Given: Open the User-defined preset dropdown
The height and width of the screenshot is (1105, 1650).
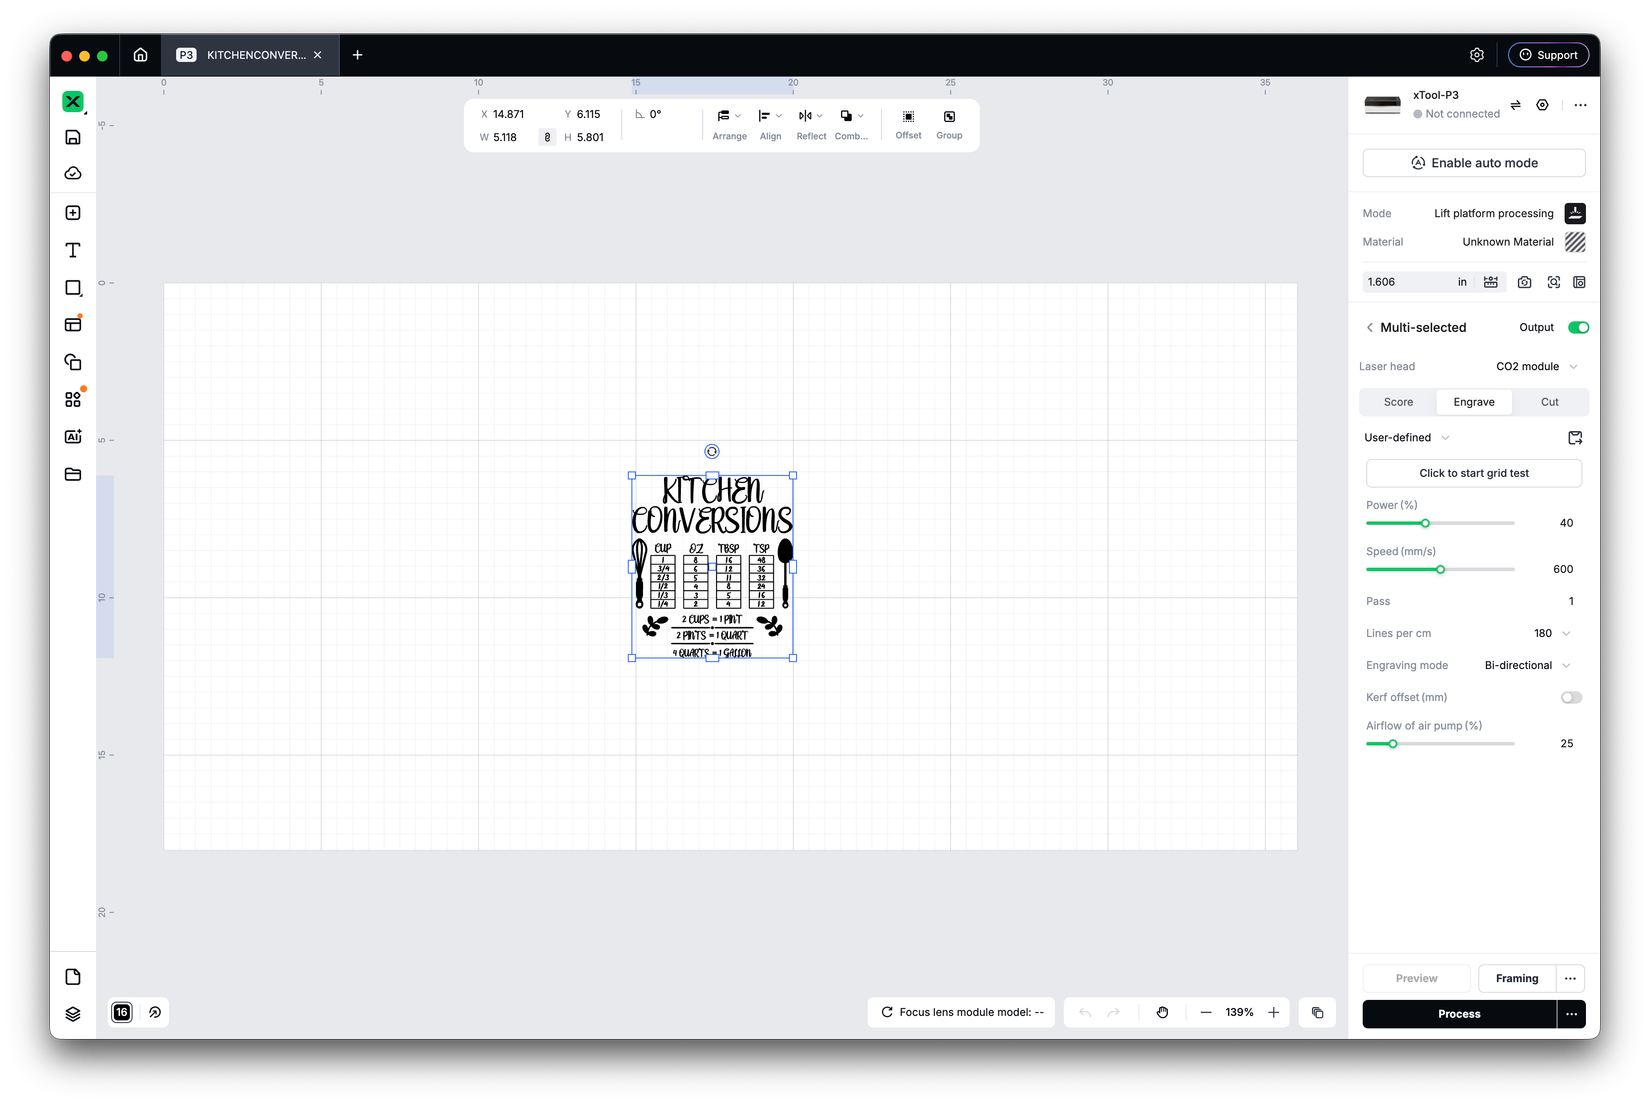Looking at the screenshot, I should pos(1407,437).
